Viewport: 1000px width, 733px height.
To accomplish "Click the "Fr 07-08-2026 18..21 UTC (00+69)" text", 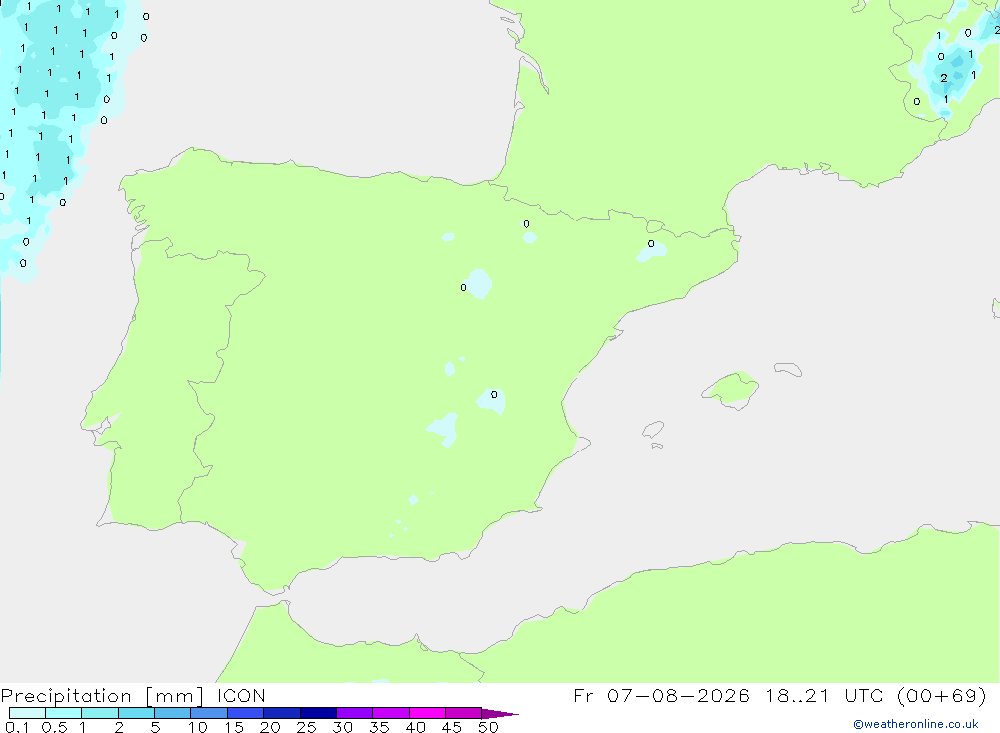I will click(779, 696).
